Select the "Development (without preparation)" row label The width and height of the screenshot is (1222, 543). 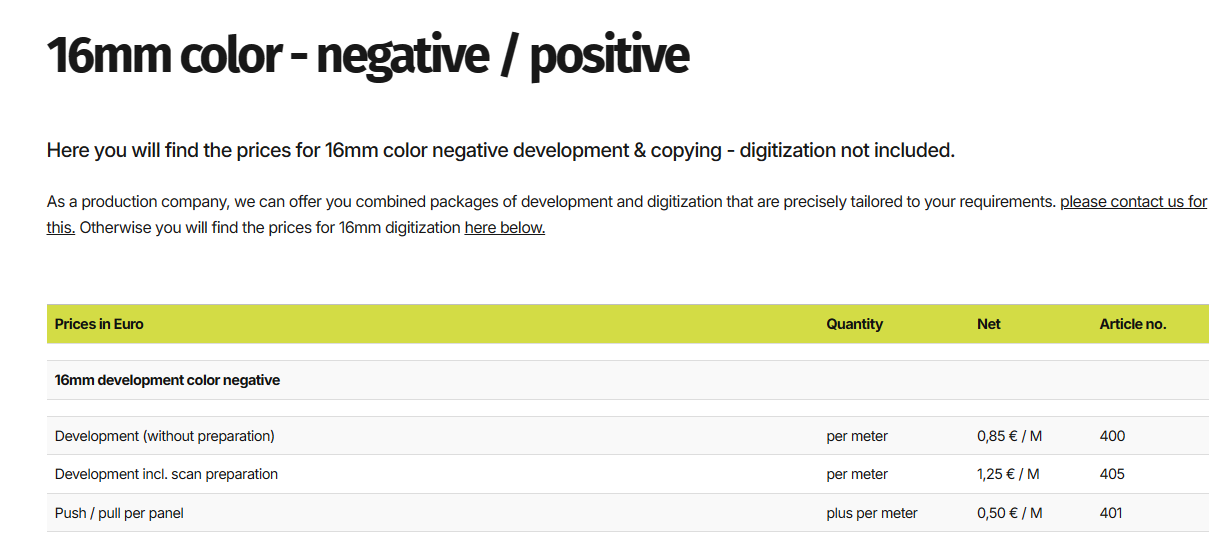(164, 436)
